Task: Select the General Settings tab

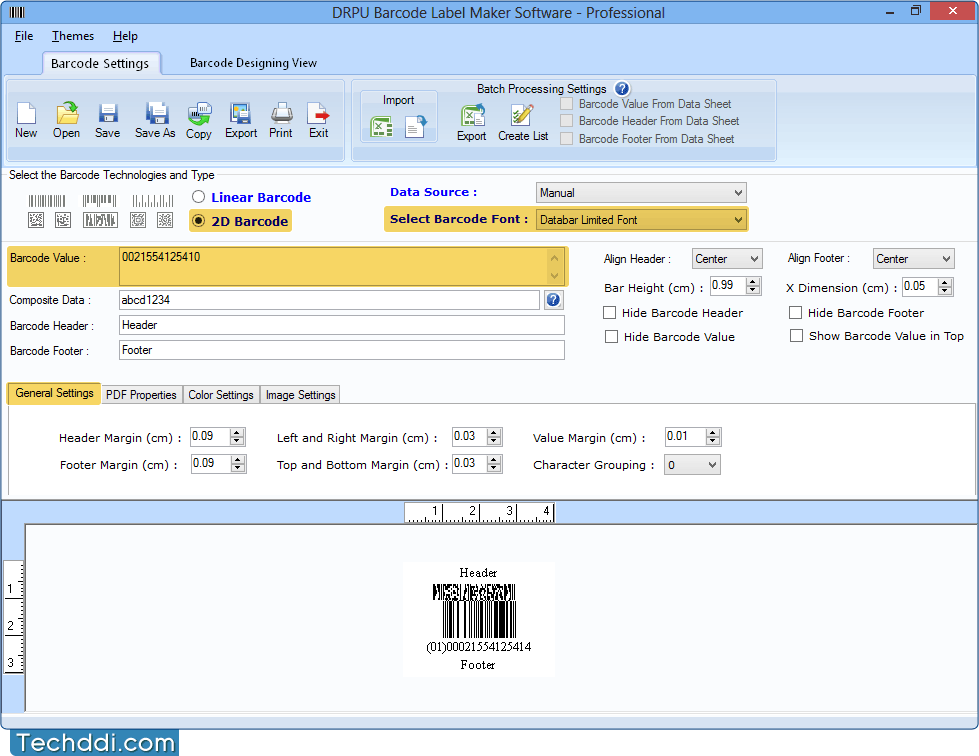Action: 54,393
